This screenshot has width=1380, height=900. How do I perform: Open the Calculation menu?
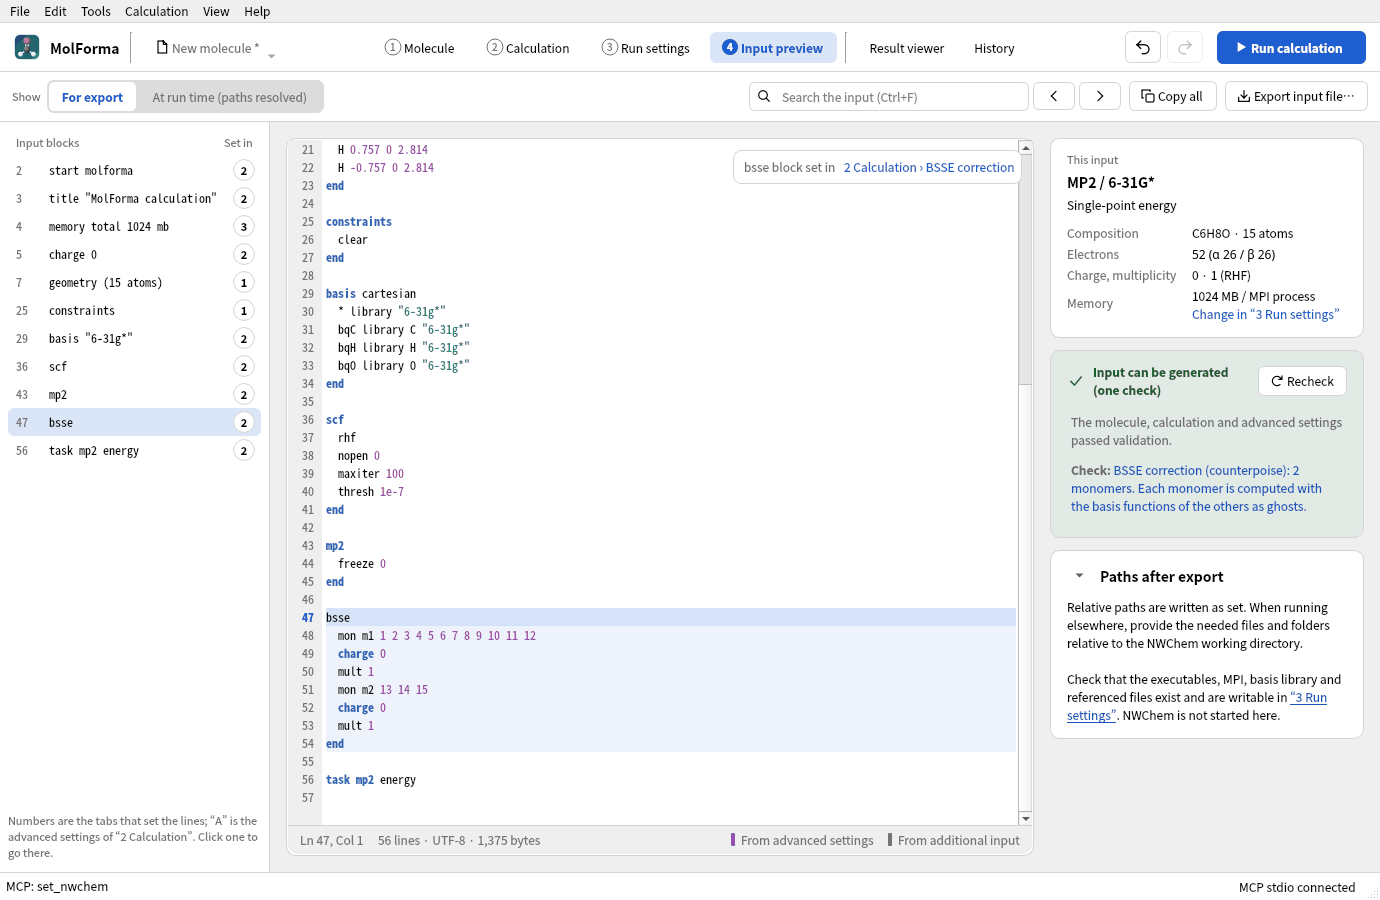pyautogui.click(x=156, y=11)
